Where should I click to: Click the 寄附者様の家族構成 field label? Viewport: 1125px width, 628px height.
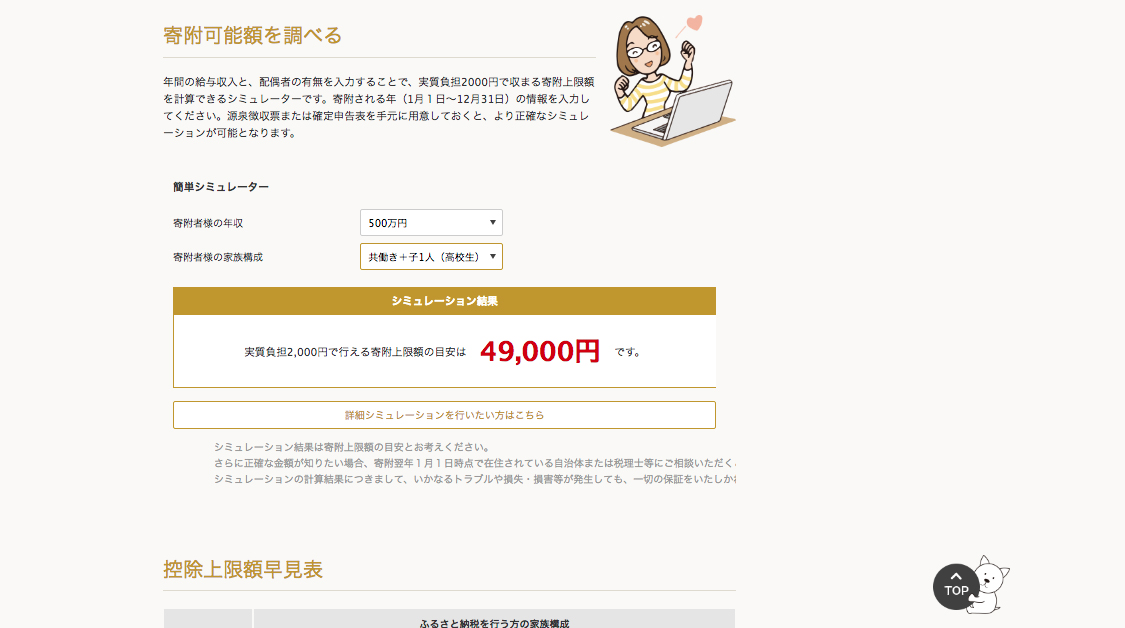[x=217, y=257]
